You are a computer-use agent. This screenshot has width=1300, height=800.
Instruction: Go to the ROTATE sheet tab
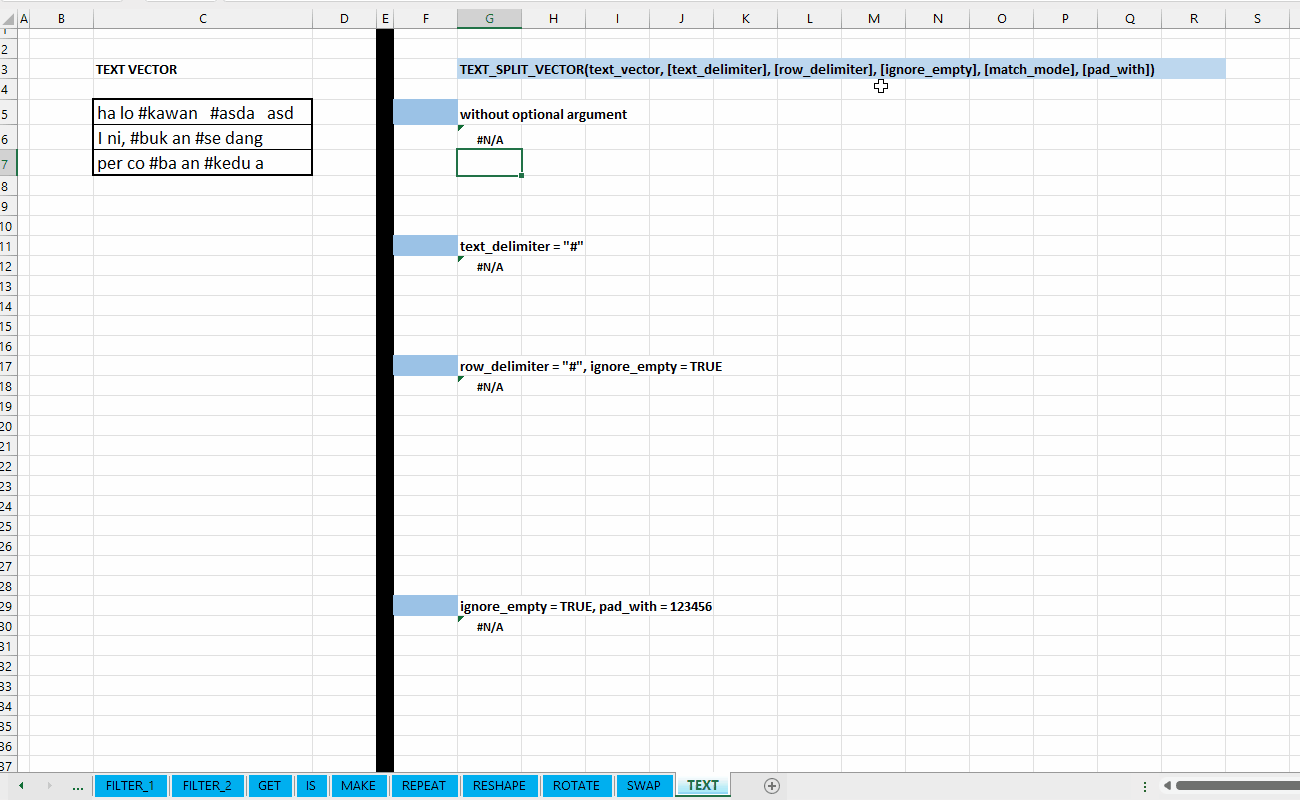576,786
